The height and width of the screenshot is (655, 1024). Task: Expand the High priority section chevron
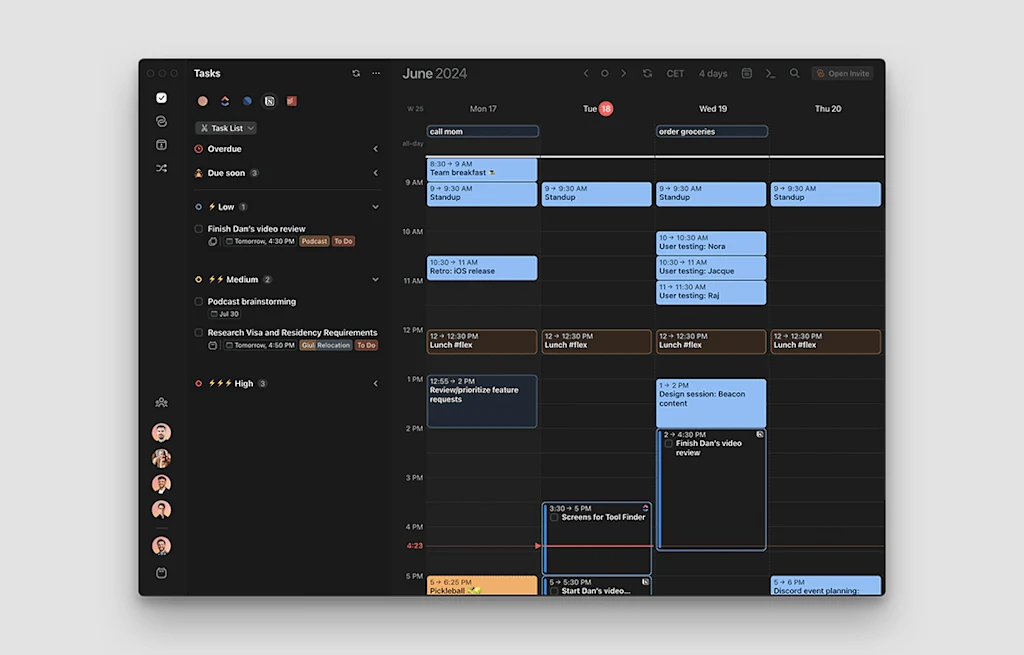tap(376, 384)
